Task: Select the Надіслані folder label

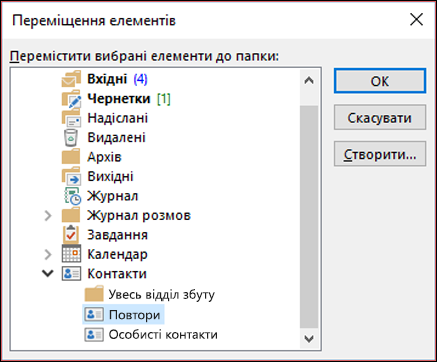Action: (x=118, y=118)
